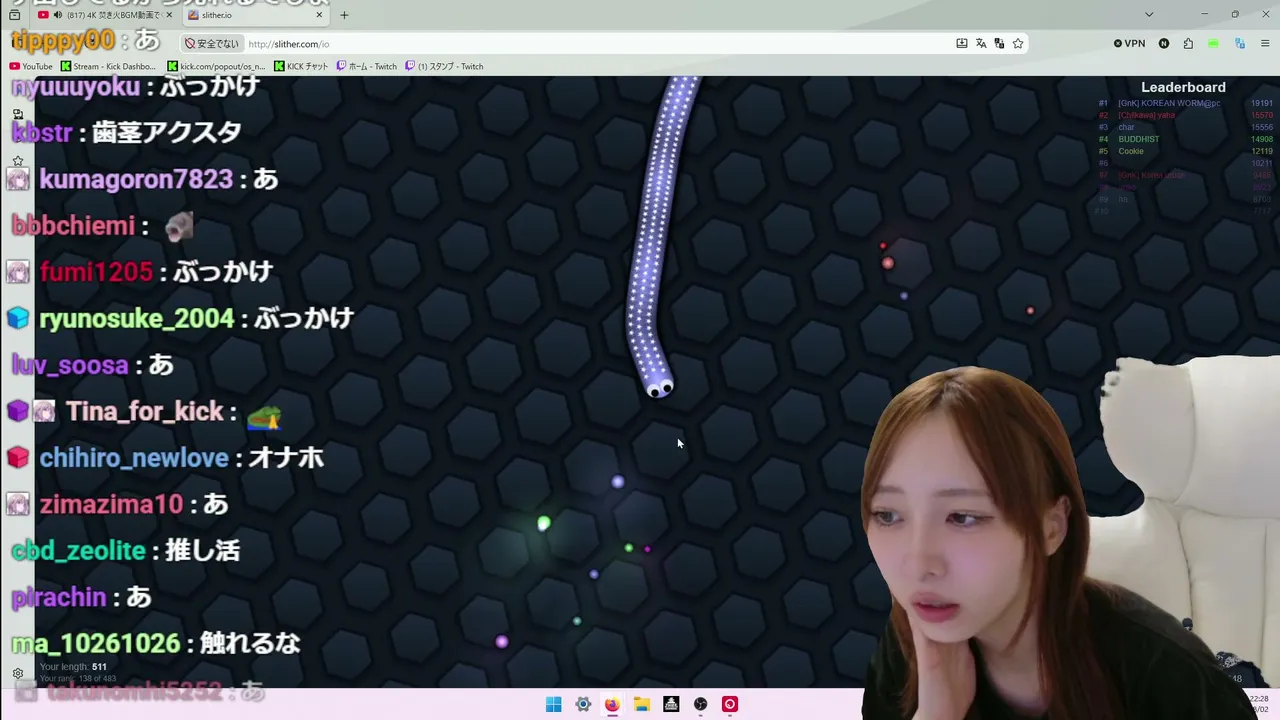Open a new browser tab

(344, 15)
